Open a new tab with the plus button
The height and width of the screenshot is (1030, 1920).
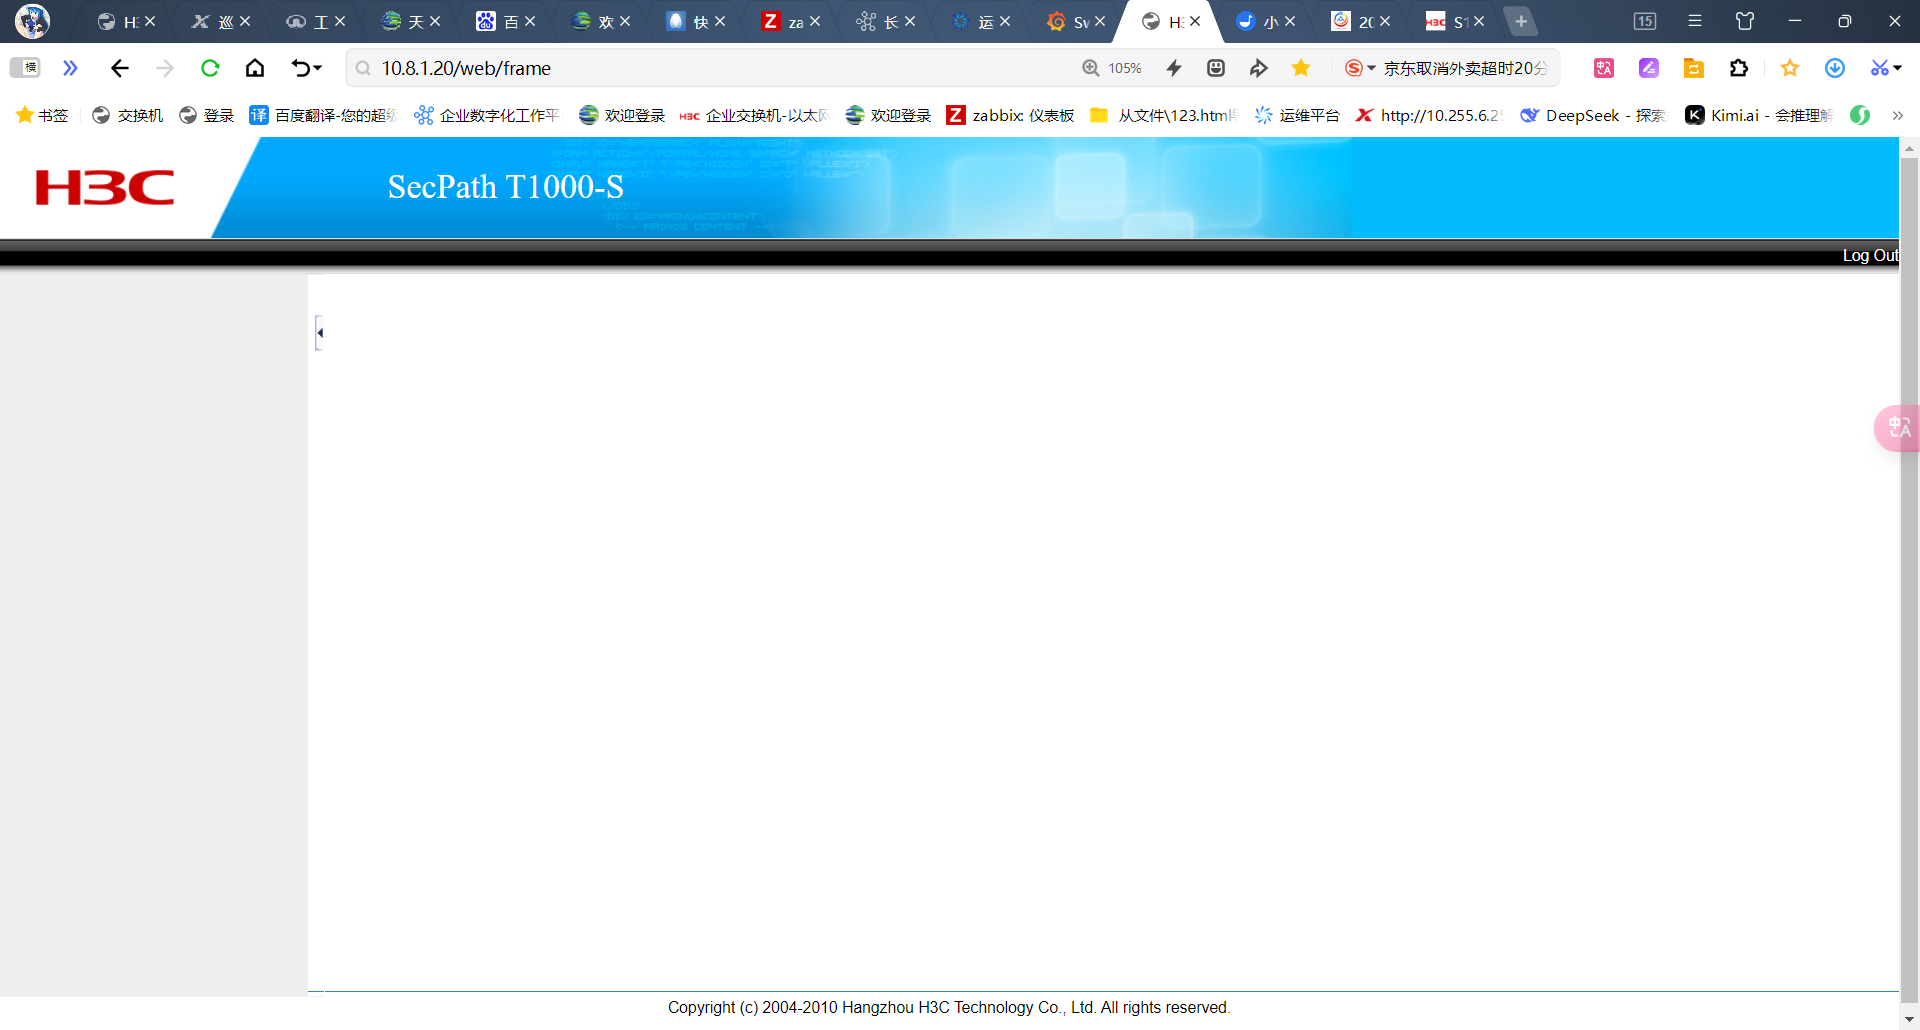pos(1521,21)
